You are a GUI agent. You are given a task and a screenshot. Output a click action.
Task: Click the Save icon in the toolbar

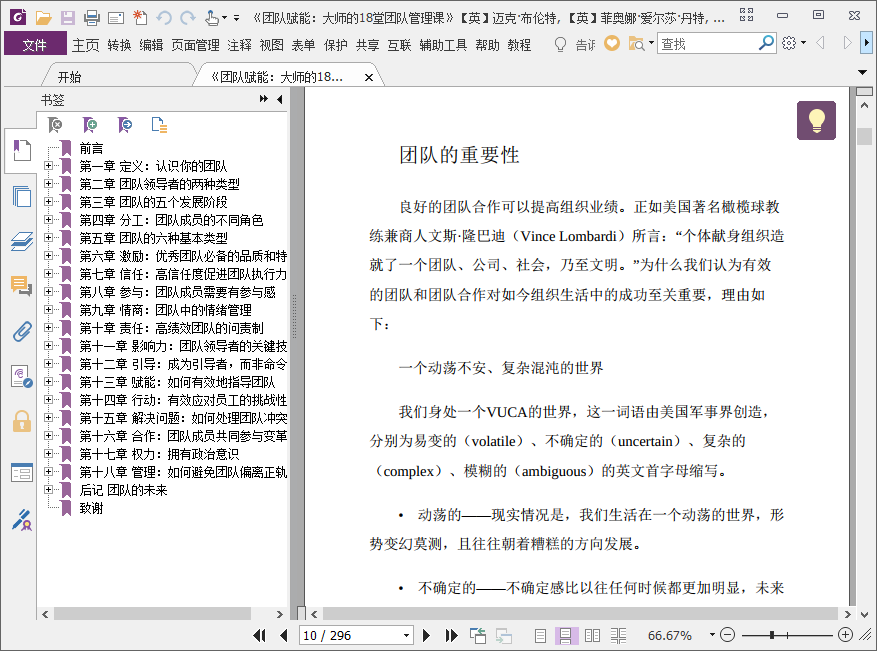[68, 18]
